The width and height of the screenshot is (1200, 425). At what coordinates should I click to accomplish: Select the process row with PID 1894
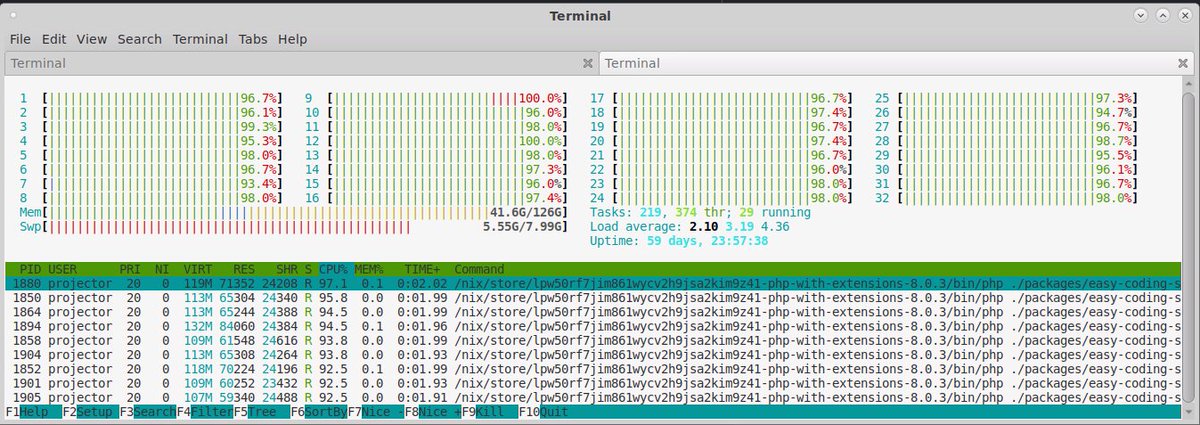pos(592,326)
